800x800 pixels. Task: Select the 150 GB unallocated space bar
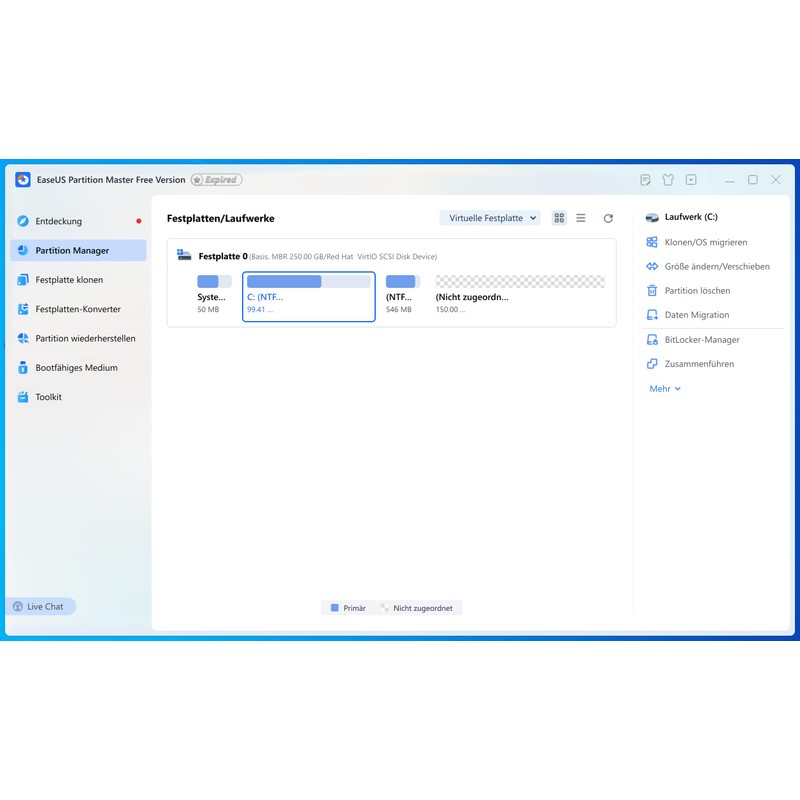[520, 282]
